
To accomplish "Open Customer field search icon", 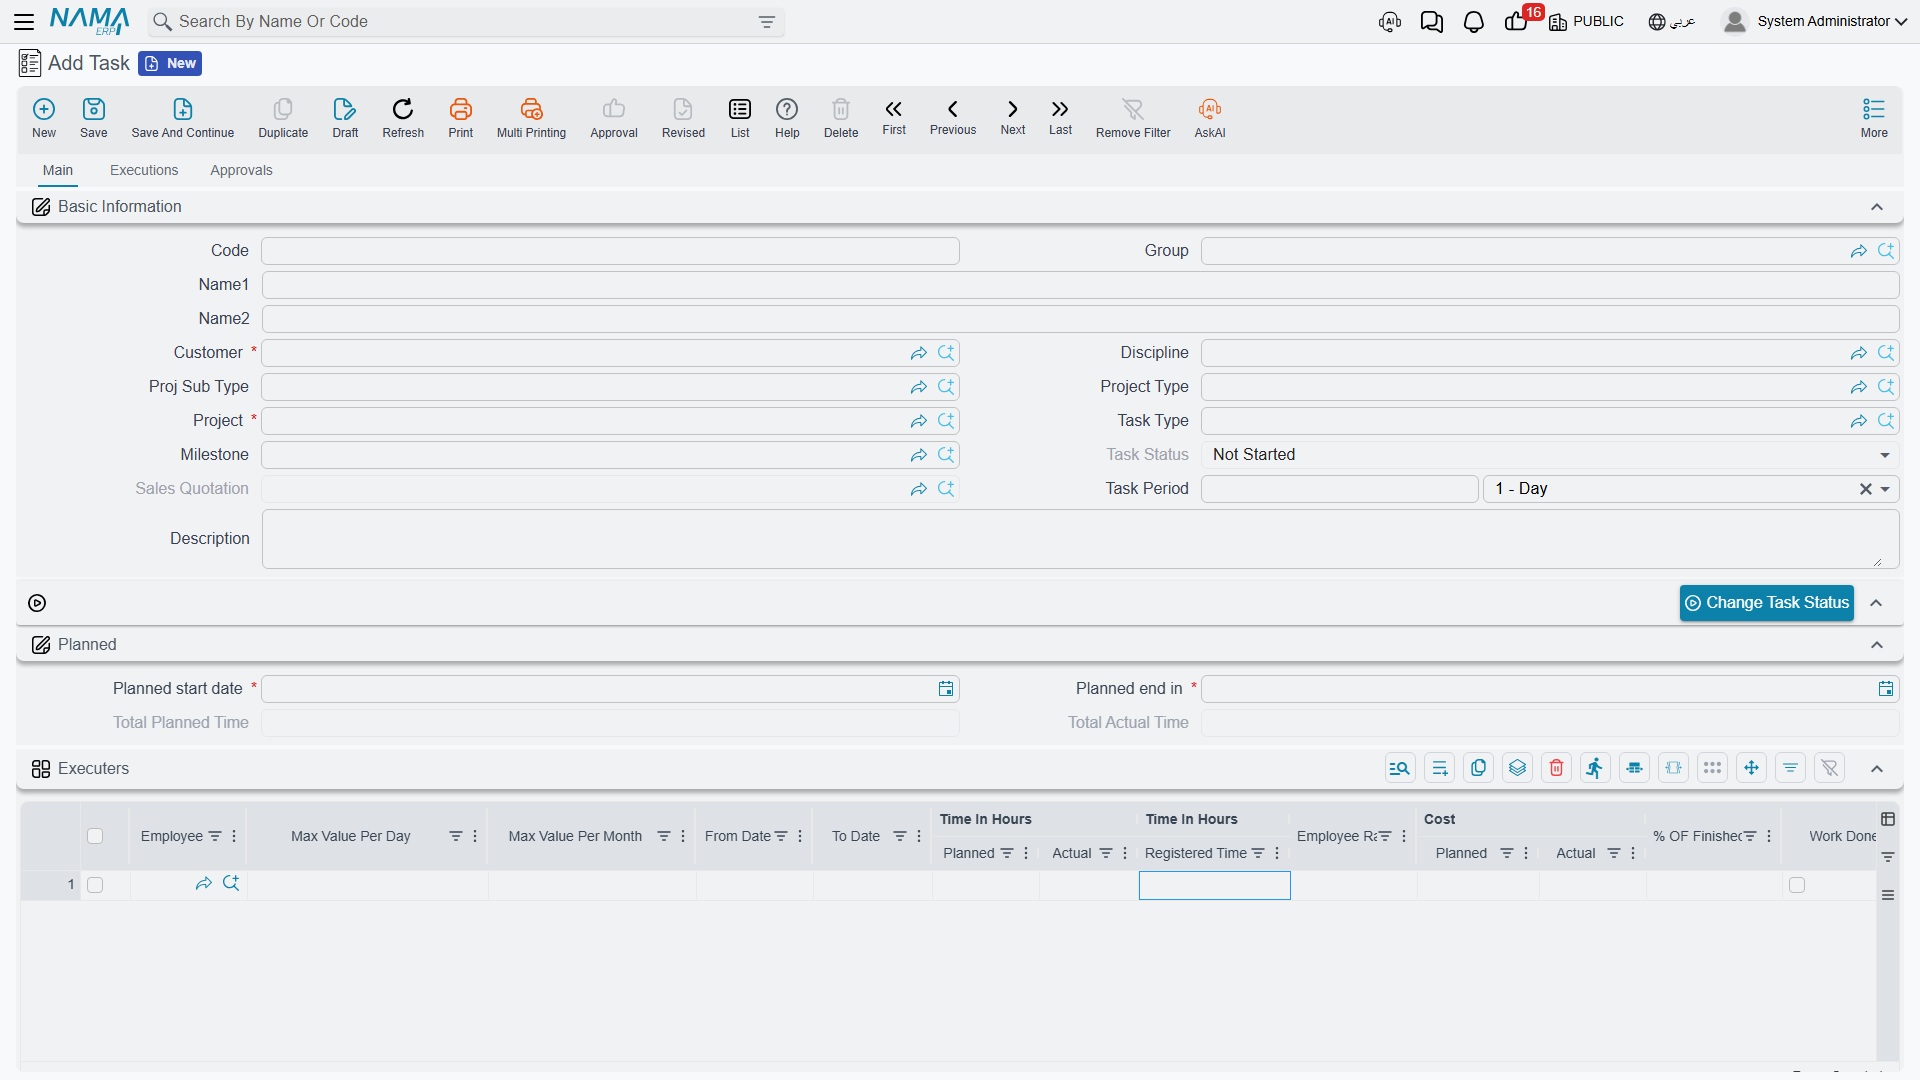I will point(946,353).
